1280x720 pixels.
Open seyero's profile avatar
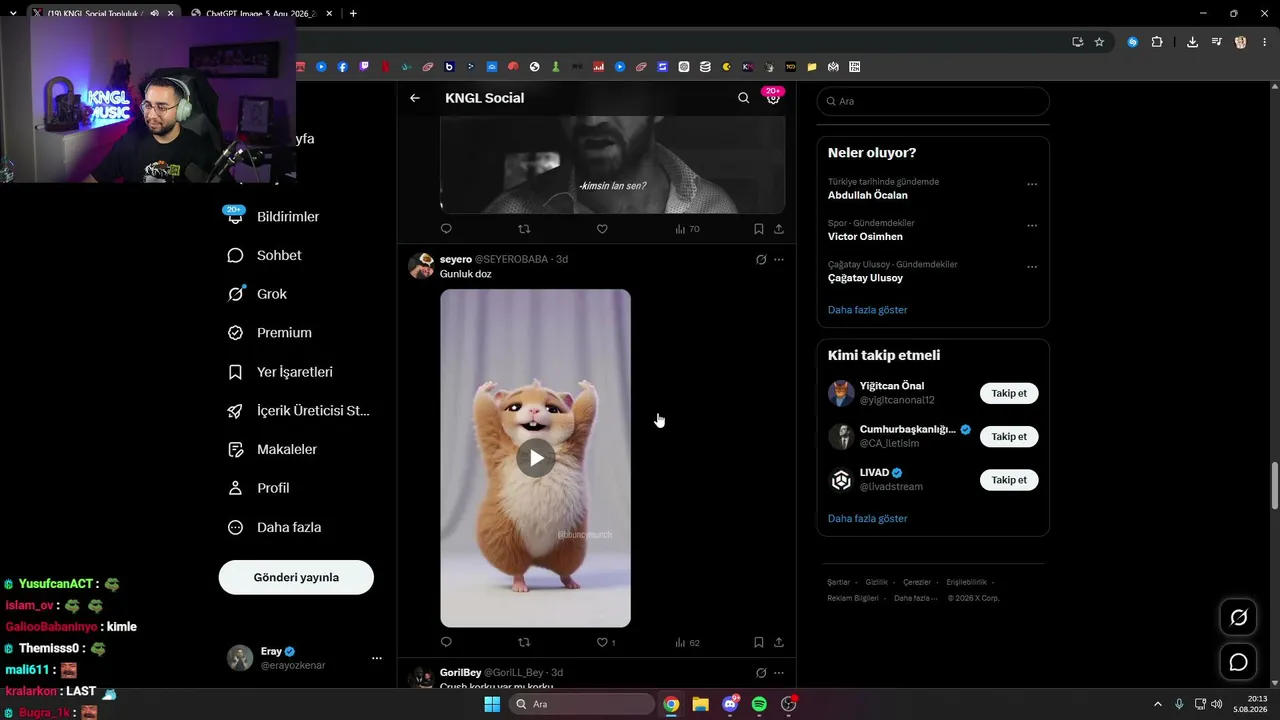pos(421,265)
